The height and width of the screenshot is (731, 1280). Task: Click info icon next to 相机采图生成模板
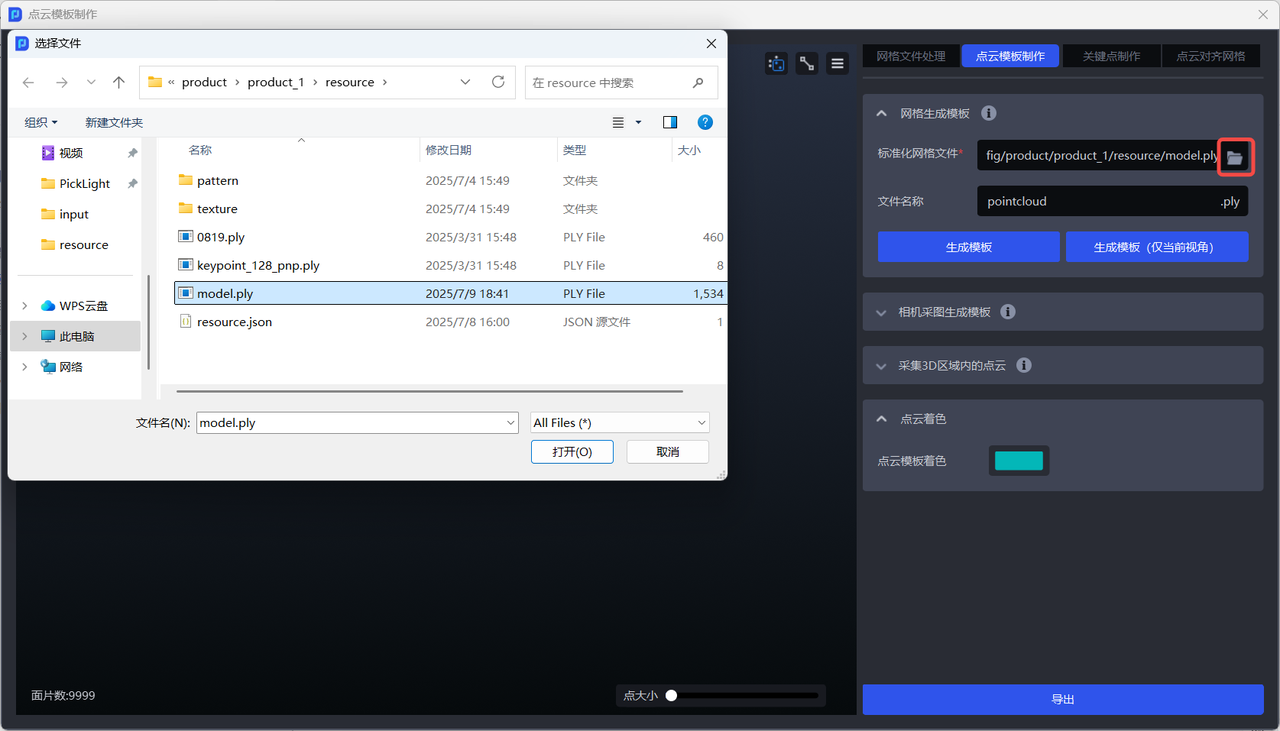1008,312
